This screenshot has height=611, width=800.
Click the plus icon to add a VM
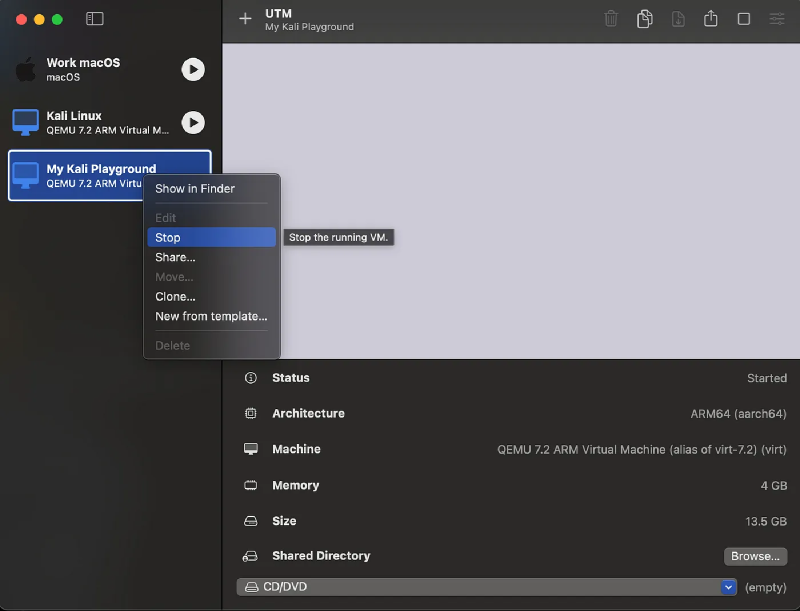pos(245,19)
